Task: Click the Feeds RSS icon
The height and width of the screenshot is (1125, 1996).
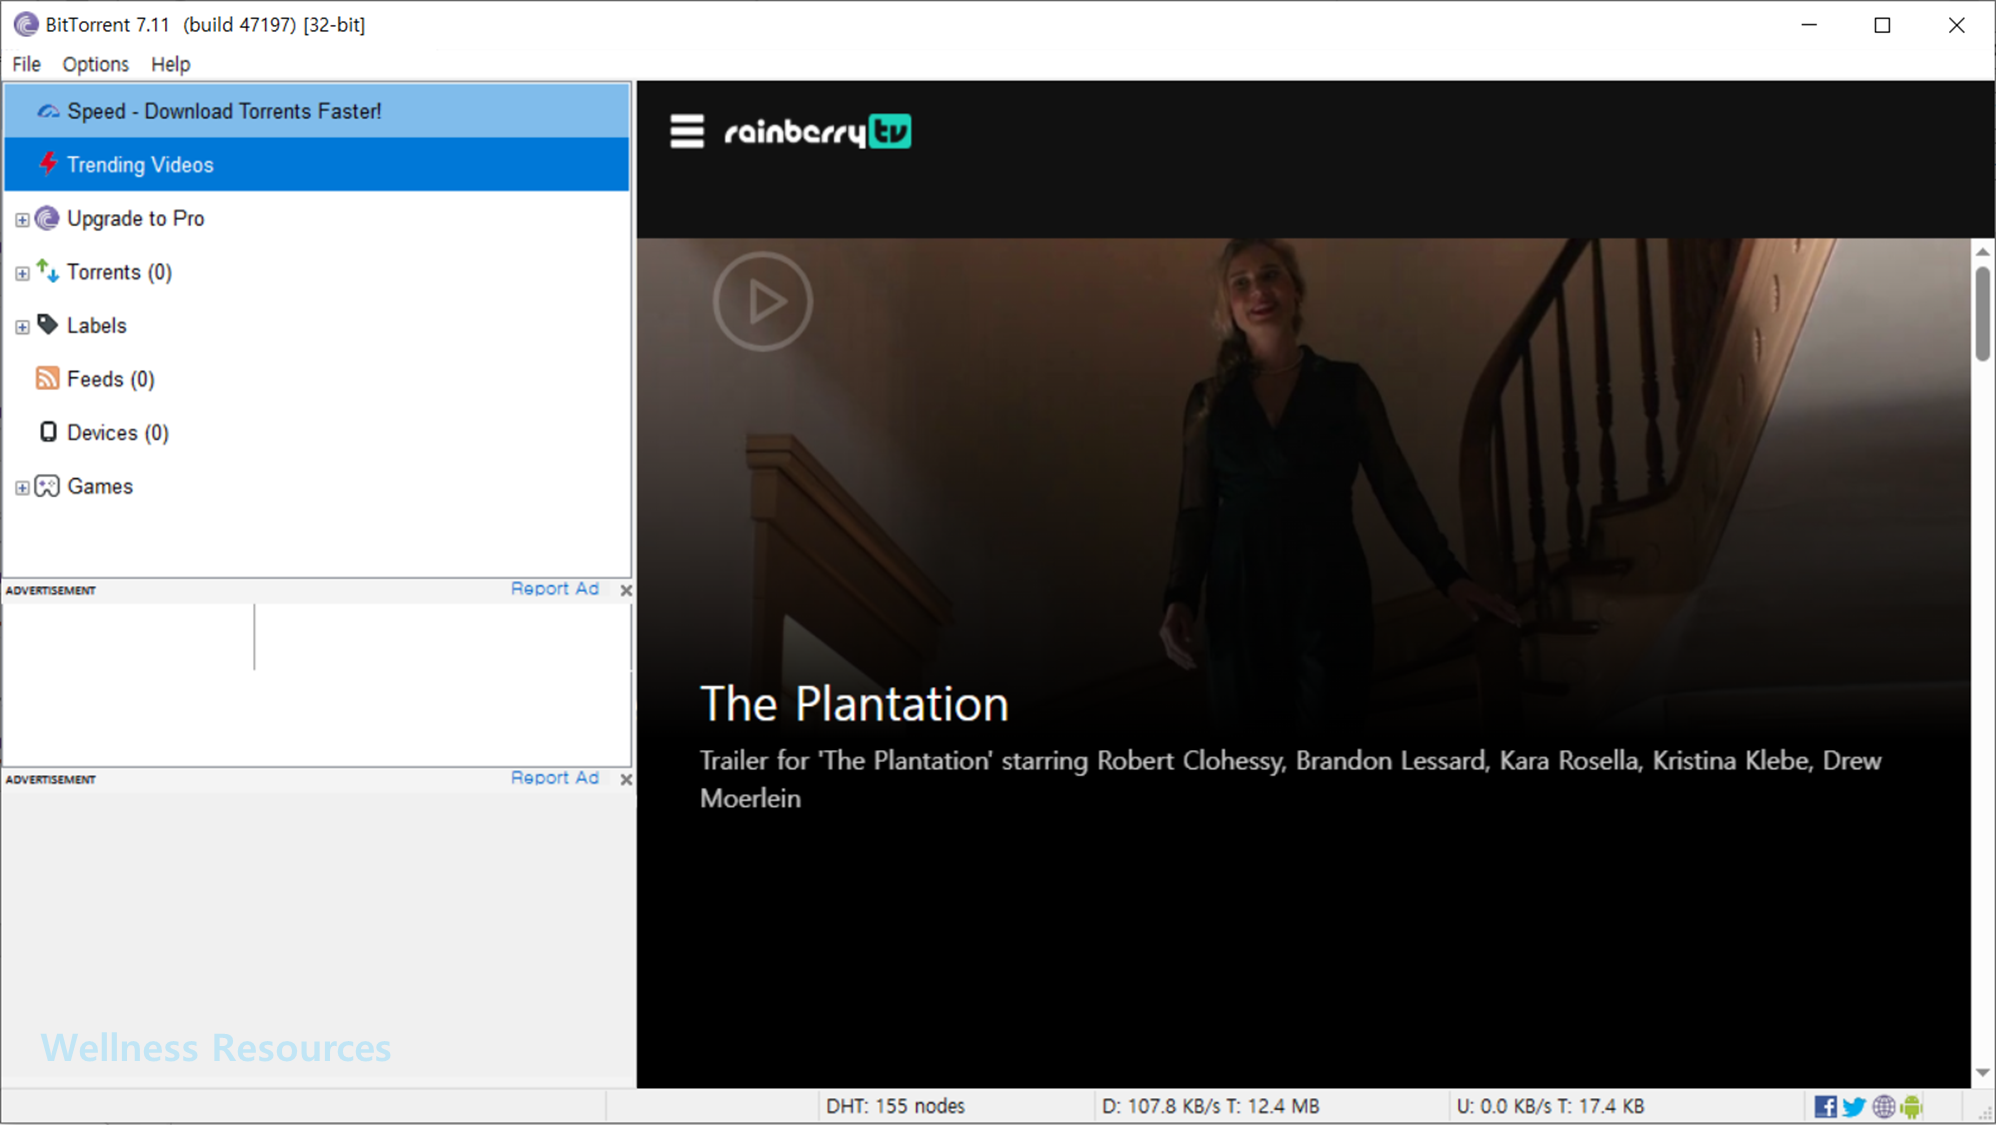Action: [47, 378]
